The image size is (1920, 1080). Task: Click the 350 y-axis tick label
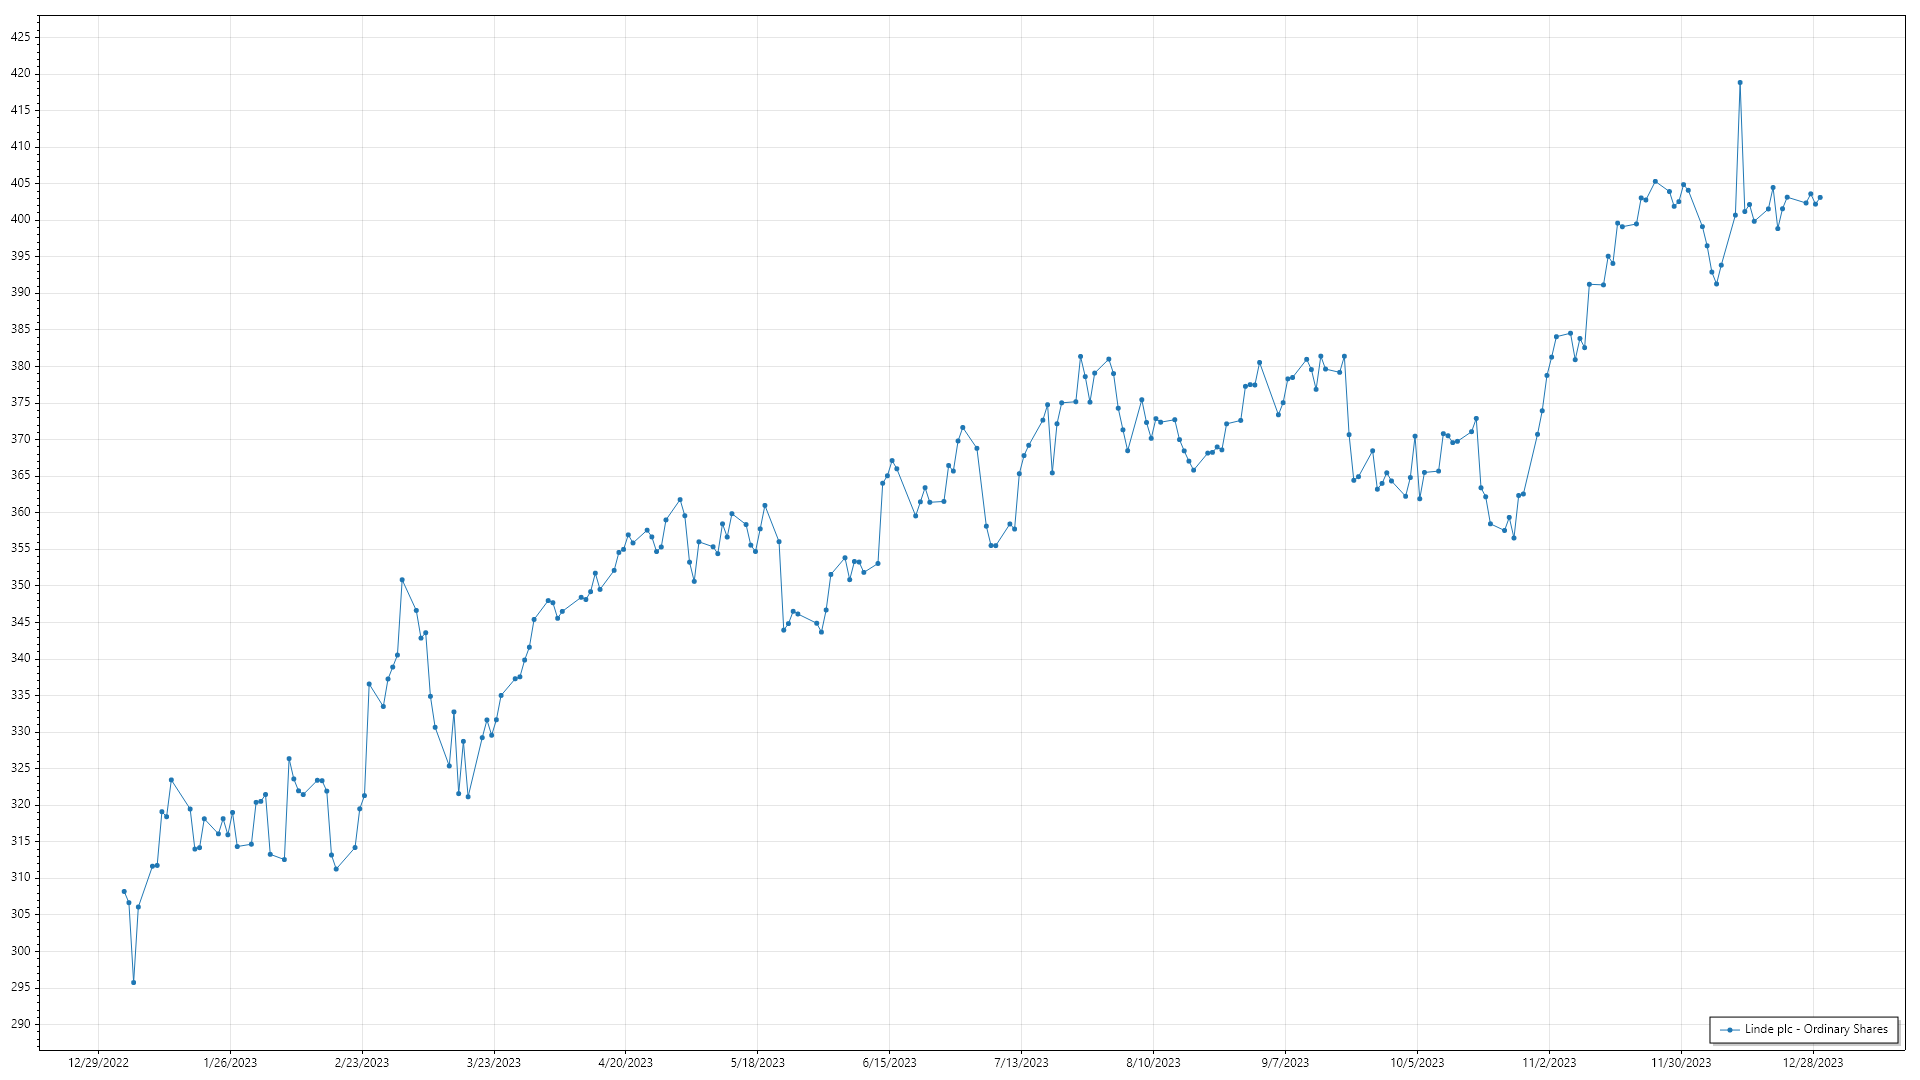click(21, 585)
